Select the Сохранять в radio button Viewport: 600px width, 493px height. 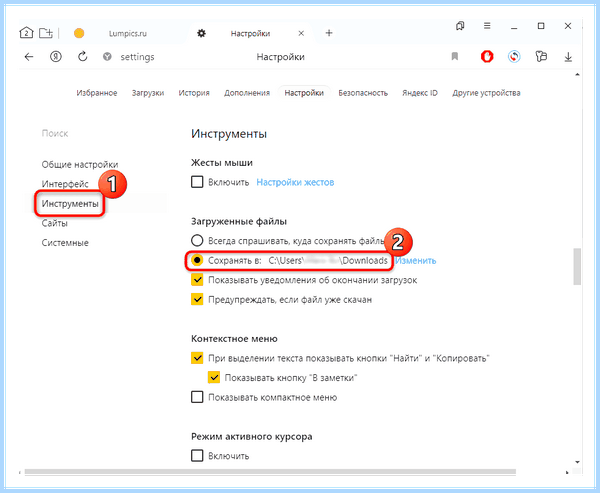[x=197, y=260]
